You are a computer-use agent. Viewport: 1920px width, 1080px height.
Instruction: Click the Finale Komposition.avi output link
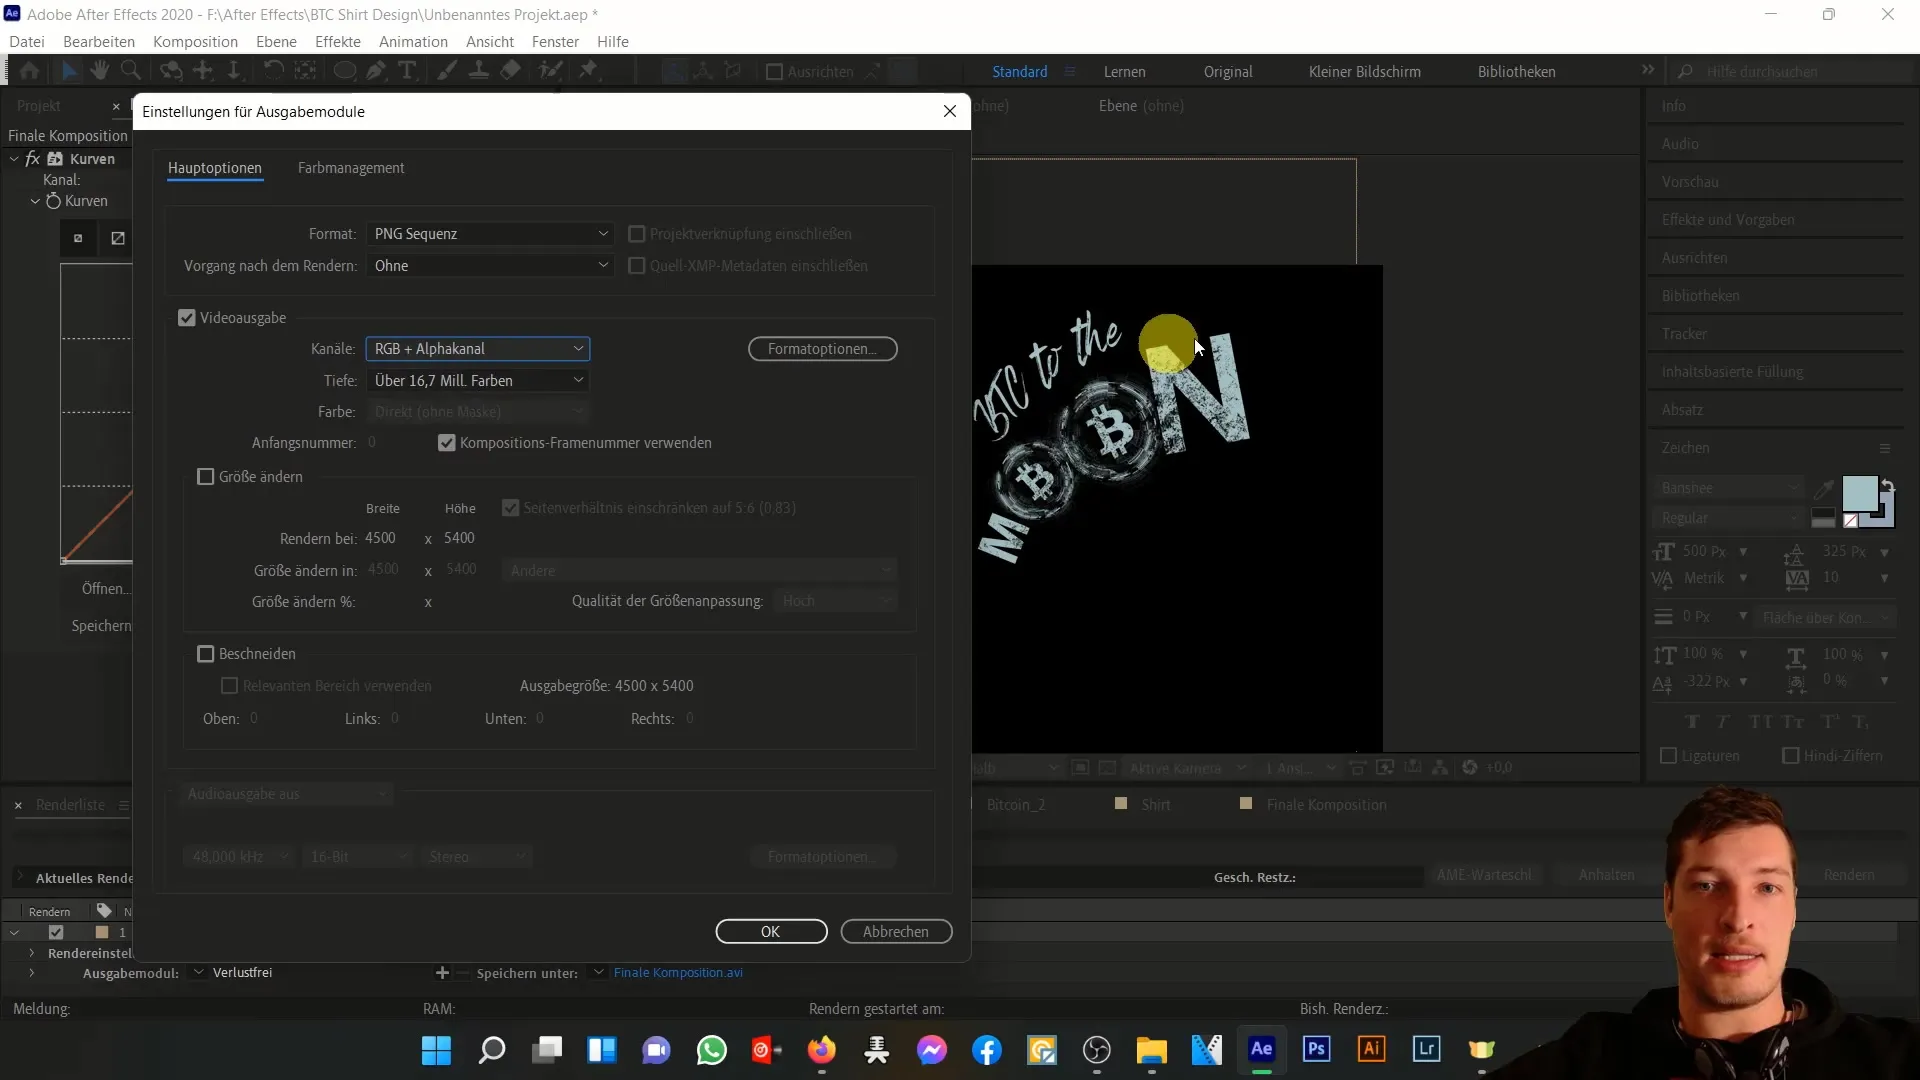pyautogui.click(x=680, y=973)
